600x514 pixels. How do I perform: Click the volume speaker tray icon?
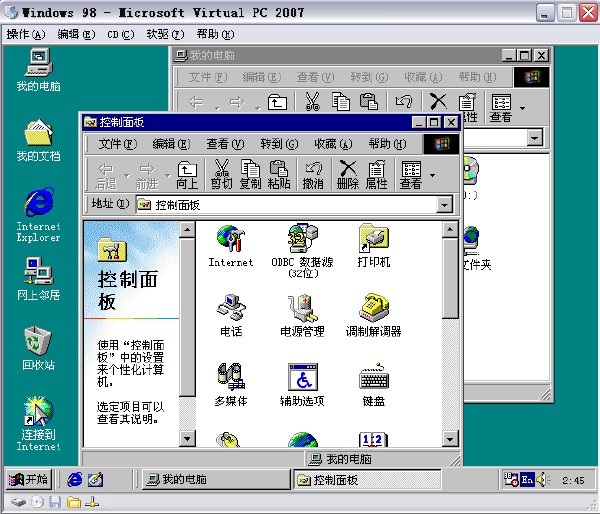coord(543,480)
